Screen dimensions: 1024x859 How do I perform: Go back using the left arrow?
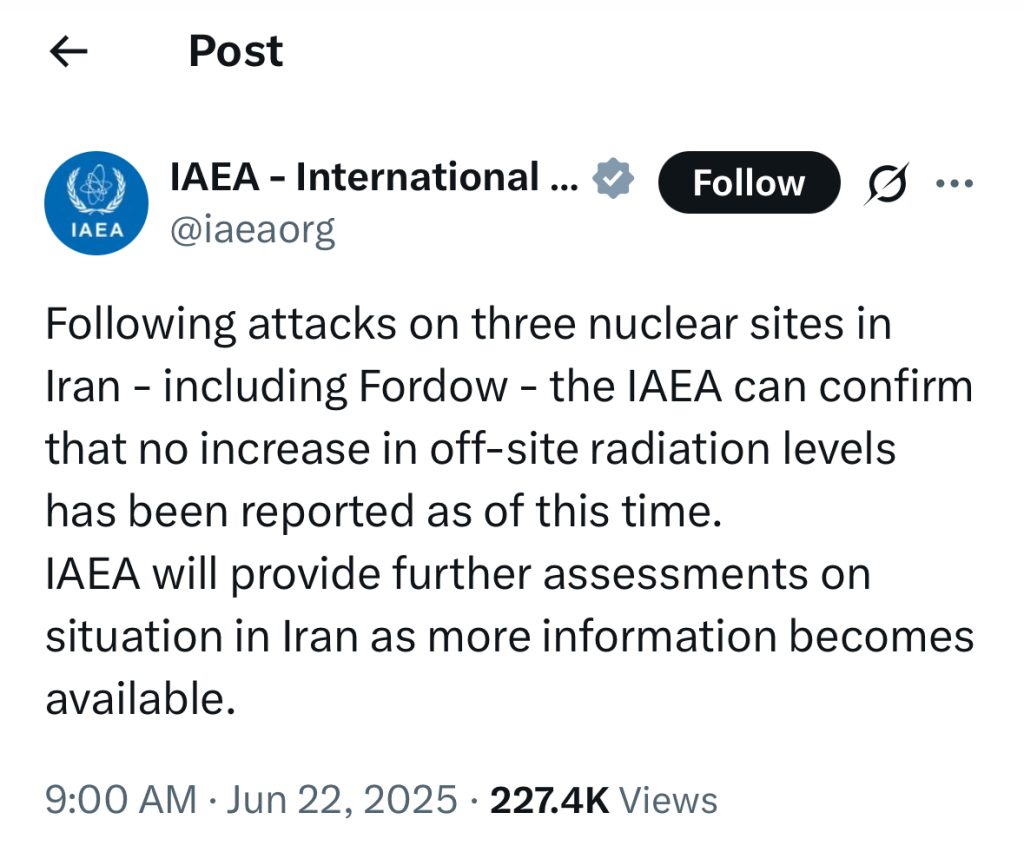pos(69,51)
